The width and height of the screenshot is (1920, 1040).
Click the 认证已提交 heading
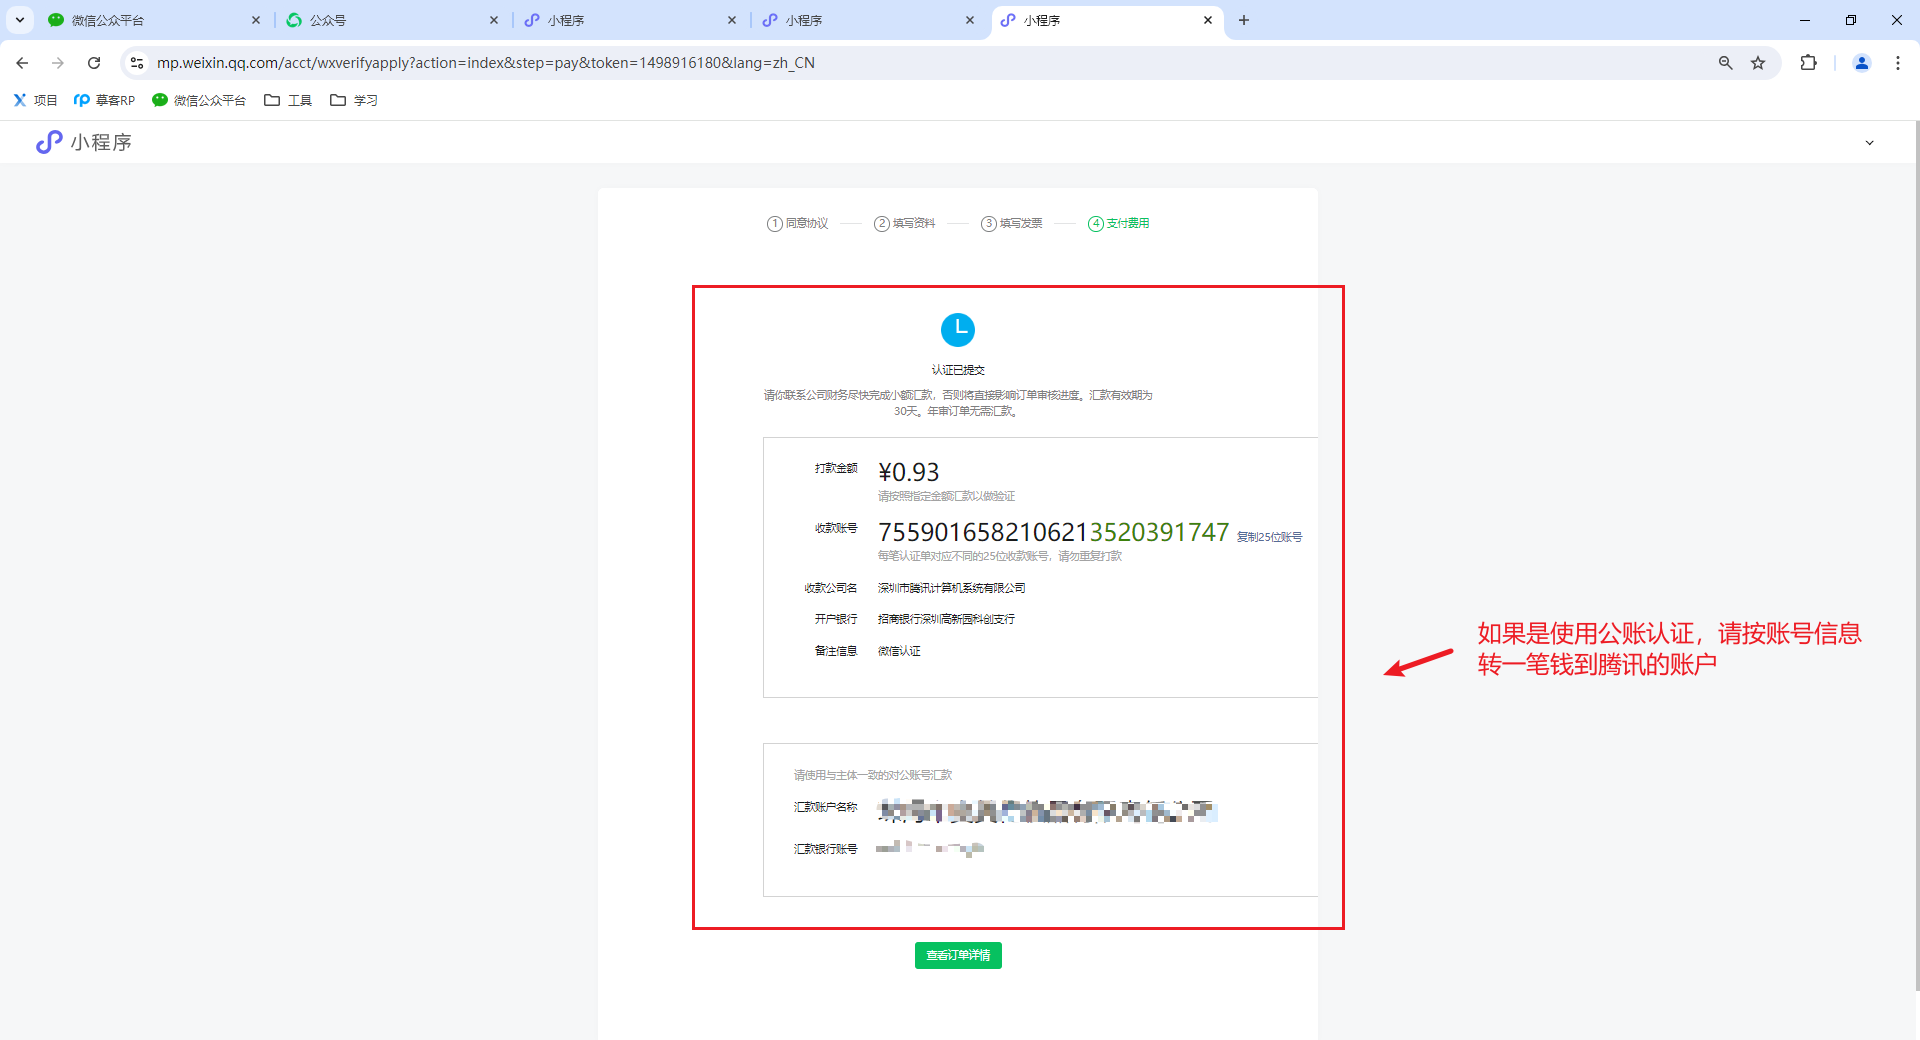pyautogui.click(x=958, y=370)
